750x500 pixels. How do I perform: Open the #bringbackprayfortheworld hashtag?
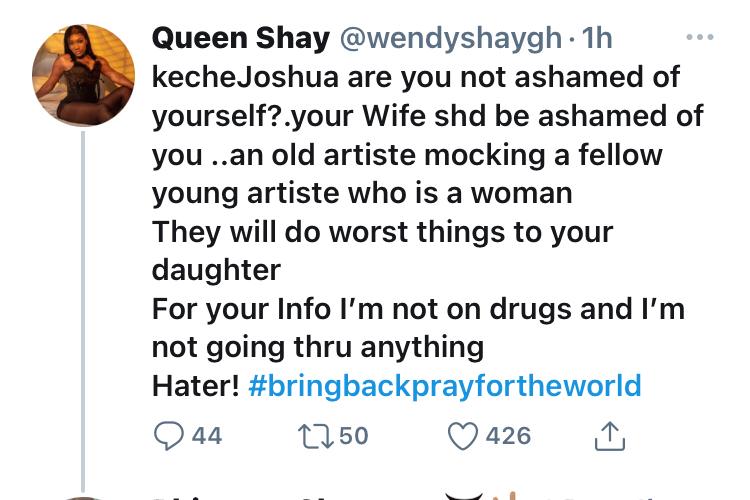[445, 386]
